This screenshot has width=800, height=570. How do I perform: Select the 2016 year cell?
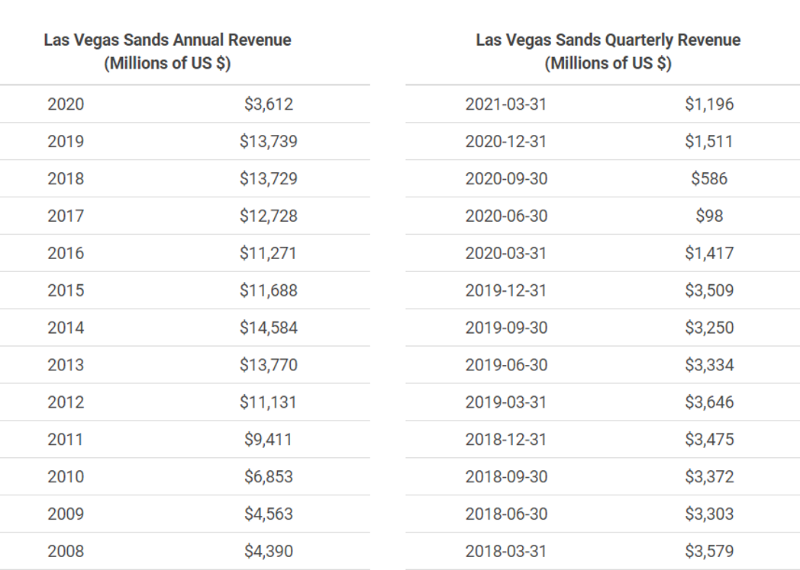tap(65, 253)
